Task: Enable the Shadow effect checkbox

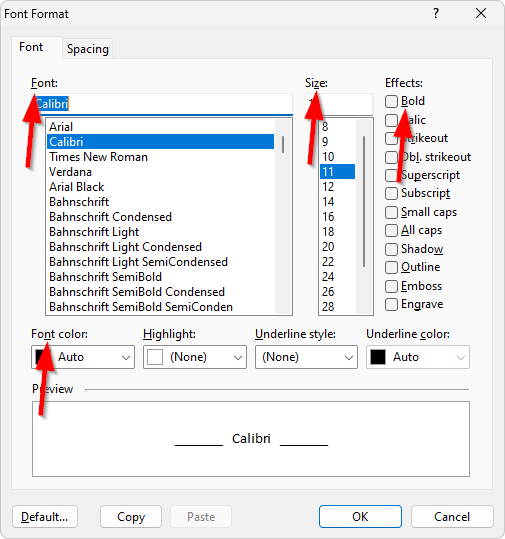Action: tap(391, 249)
